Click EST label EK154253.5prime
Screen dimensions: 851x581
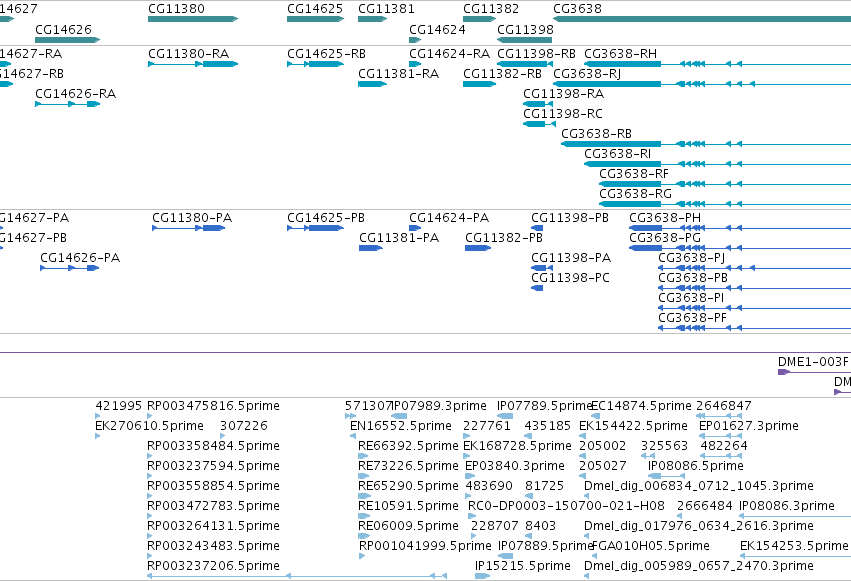point(794,546)
